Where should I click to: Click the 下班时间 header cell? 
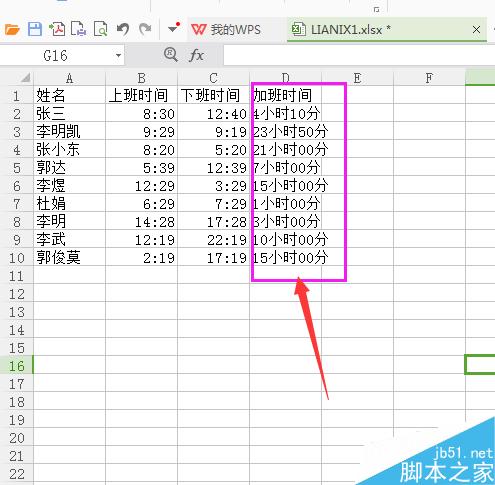[214, 95]
